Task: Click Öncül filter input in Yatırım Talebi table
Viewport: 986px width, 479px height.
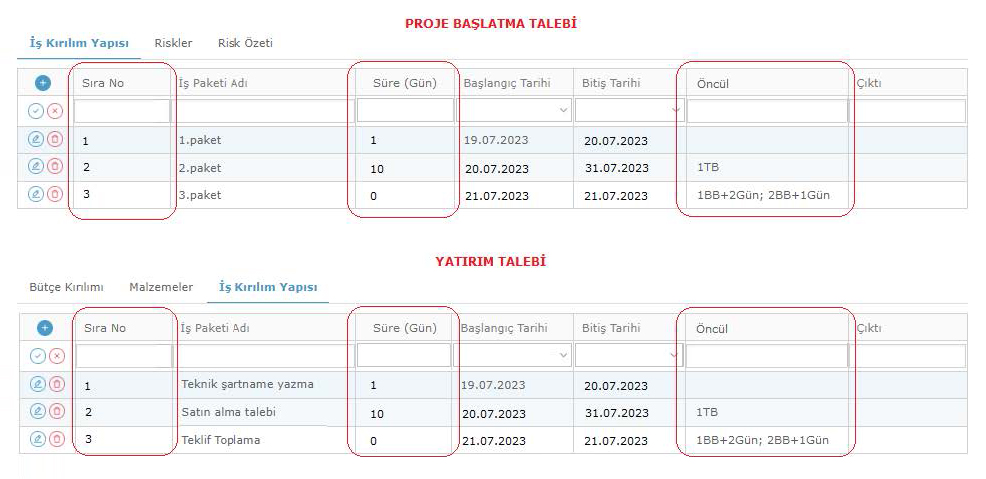Action: pyautogui.click(x=766, y=356)
